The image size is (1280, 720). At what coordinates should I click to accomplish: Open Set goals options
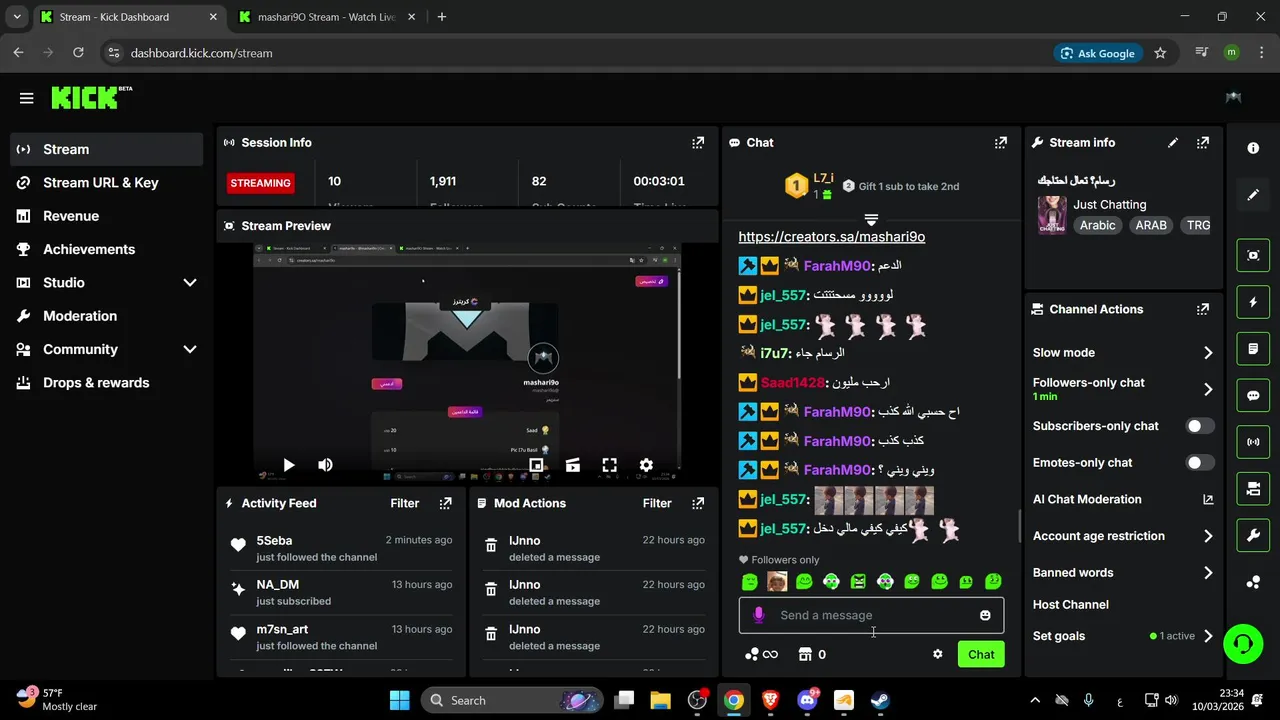click(x=1123, y=636)
